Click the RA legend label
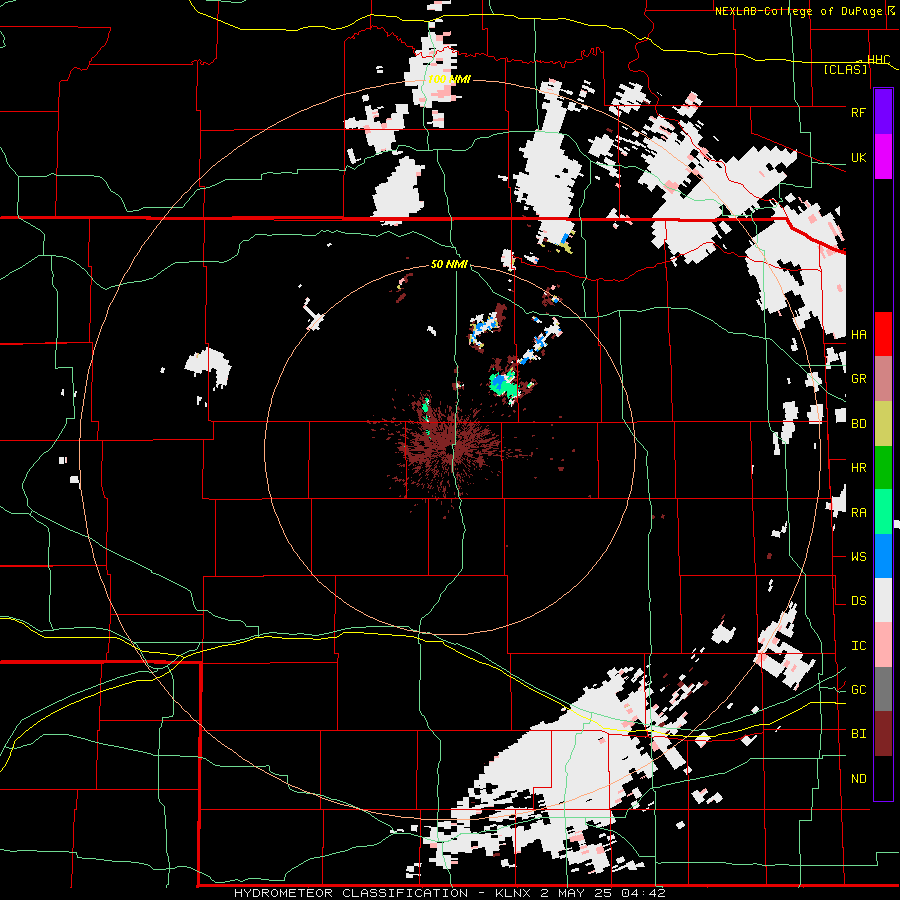 [858, 512]
